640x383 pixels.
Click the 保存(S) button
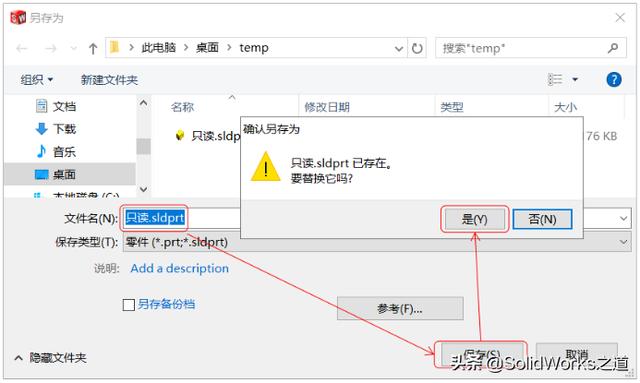click(x=482, y=354)
